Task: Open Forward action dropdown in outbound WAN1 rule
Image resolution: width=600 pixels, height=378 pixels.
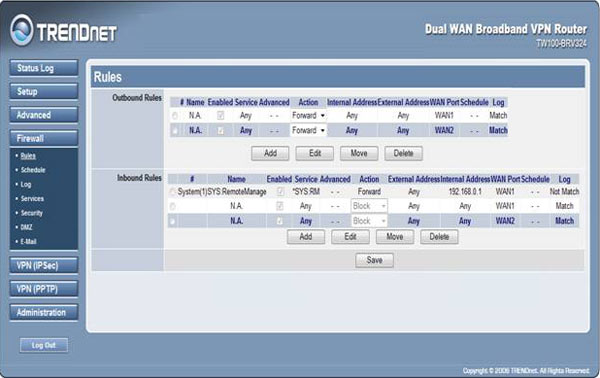Action: coord(308,116)
